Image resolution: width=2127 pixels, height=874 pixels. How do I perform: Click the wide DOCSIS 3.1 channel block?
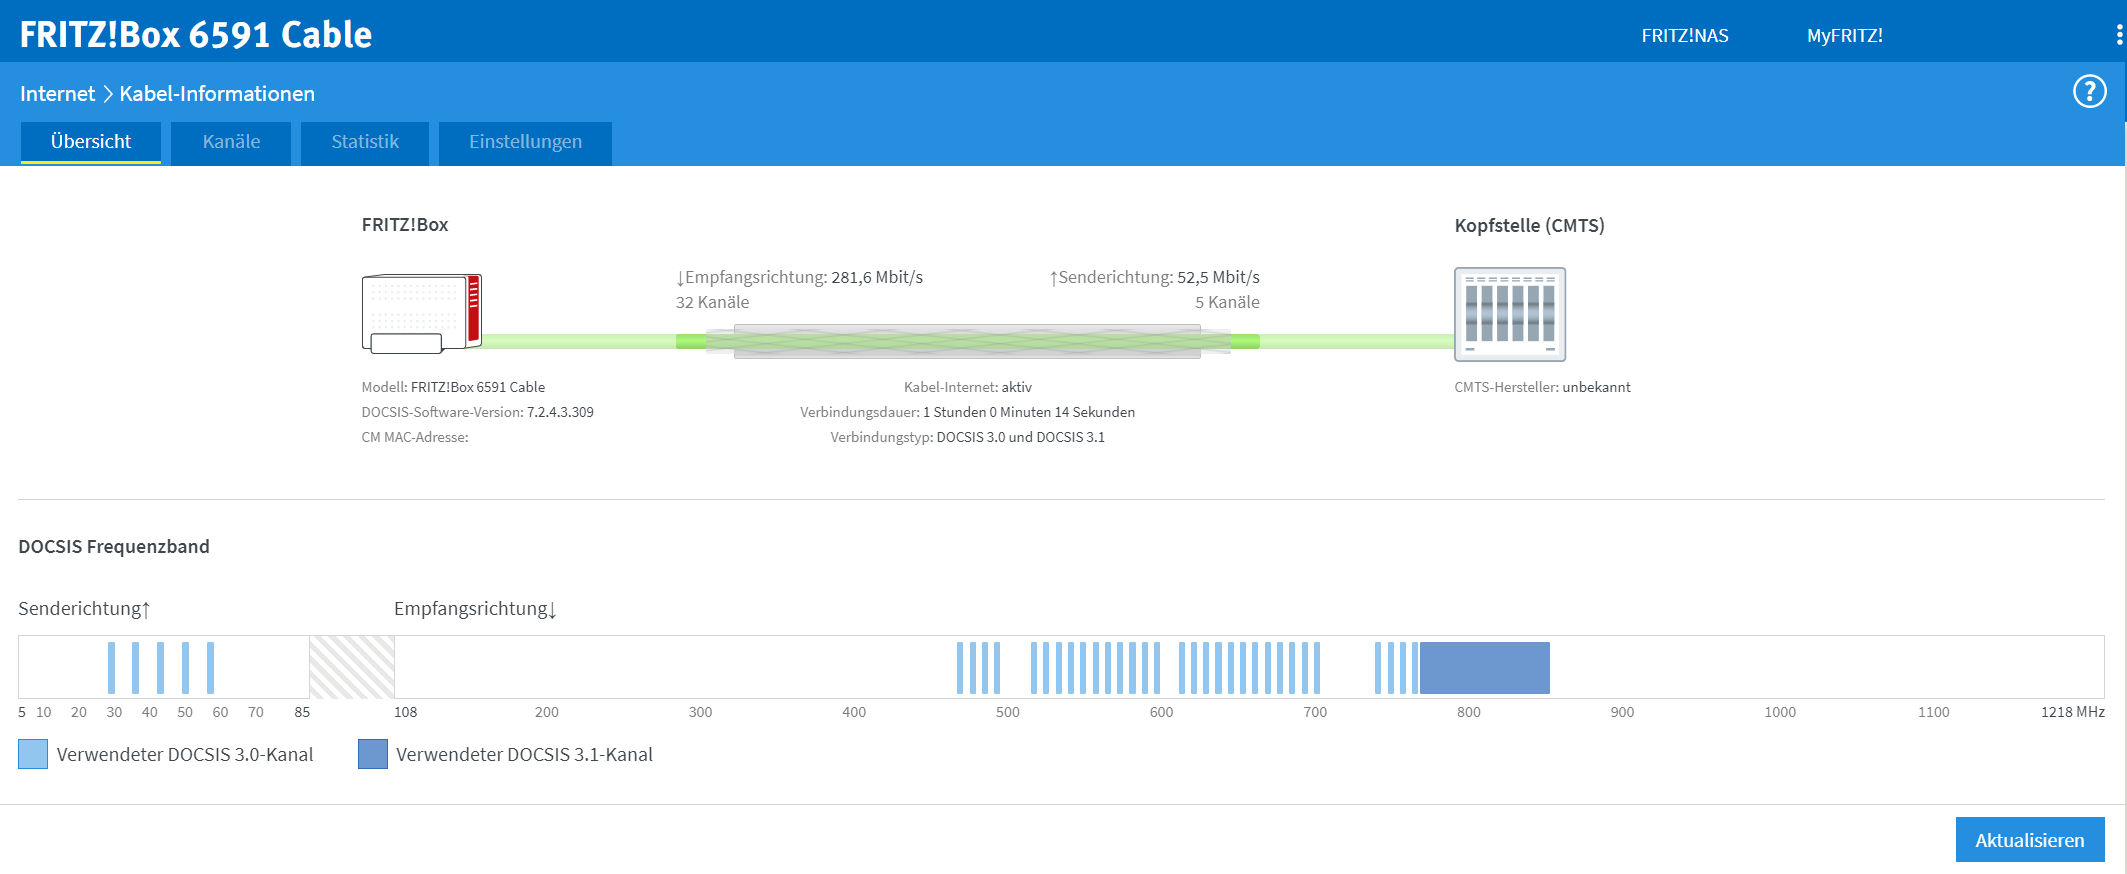pyautogui.click(x=1484, y=668)
